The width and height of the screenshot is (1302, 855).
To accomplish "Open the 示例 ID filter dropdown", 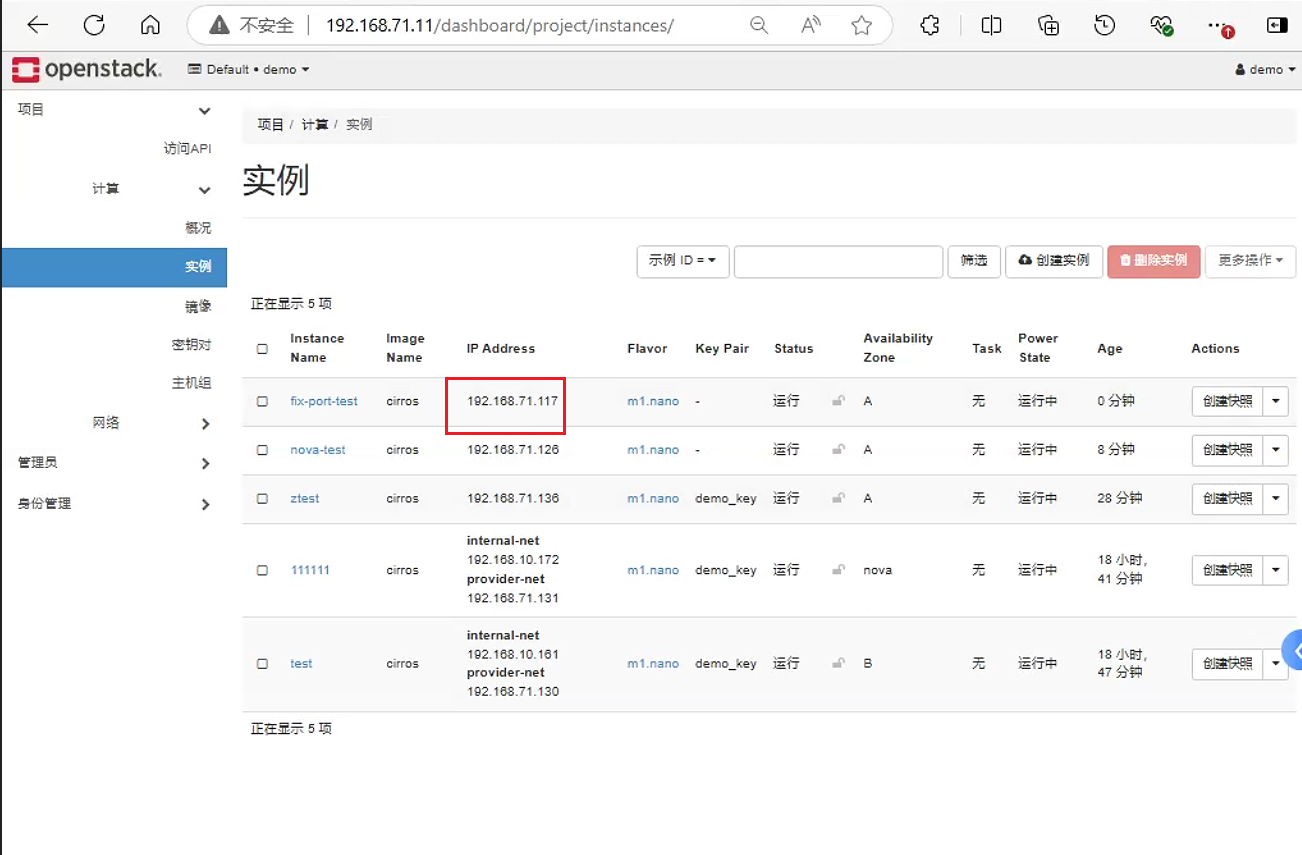I will tap(683, 261).
